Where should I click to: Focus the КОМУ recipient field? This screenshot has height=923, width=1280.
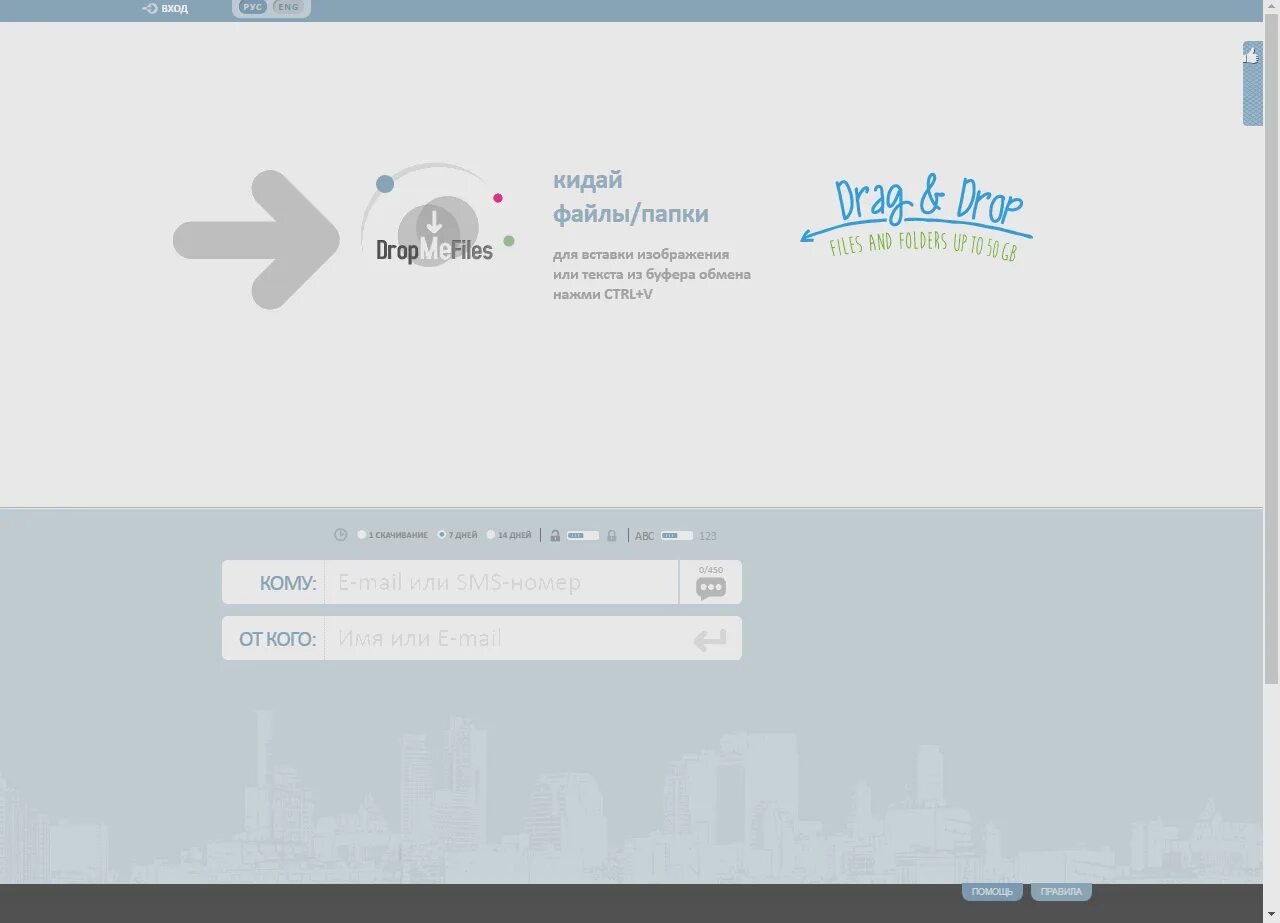tap(501, 582)
